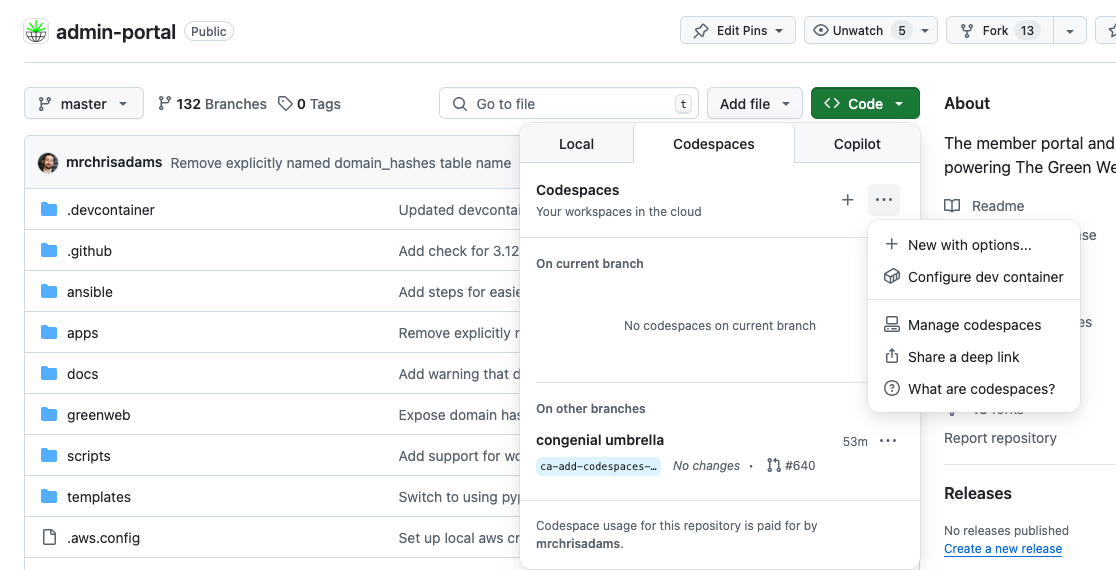
Task: Click the question mark icon for codespaces help
Action: [x=892, y=389]
